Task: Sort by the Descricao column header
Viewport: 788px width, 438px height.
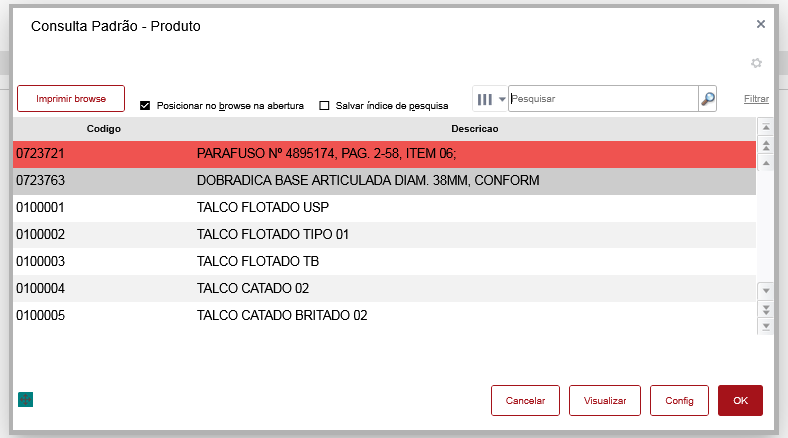Action: point(474,129)
